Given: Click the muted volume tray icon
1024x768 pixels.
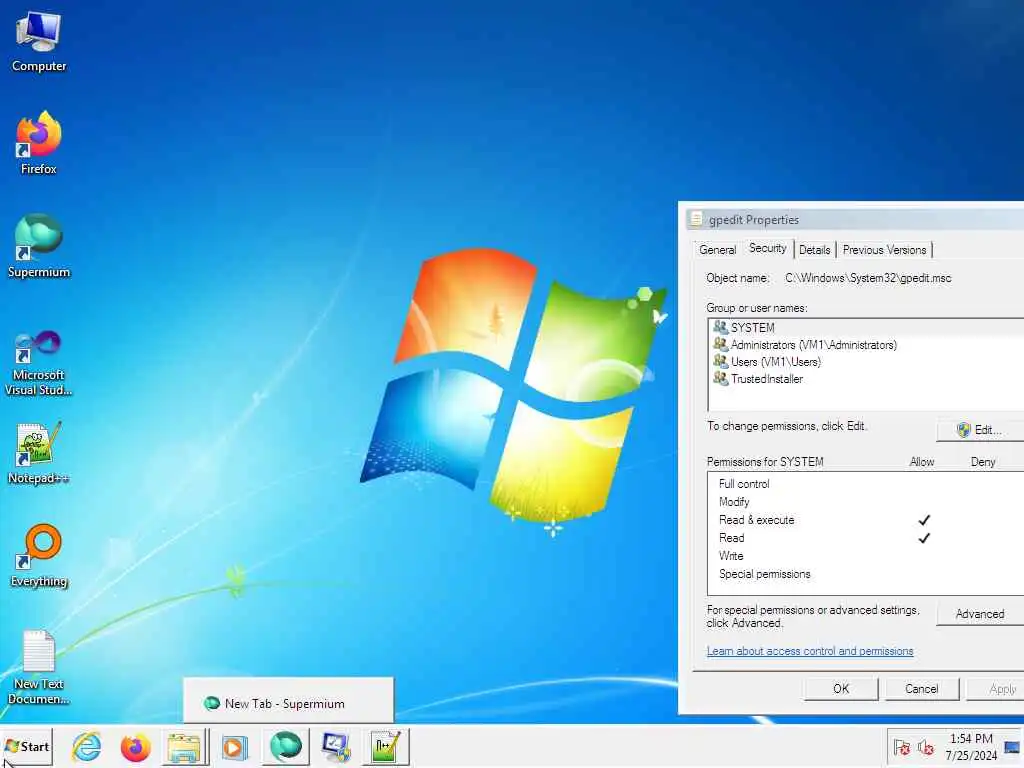Looking at the screenshot, I should click(925, 747).
